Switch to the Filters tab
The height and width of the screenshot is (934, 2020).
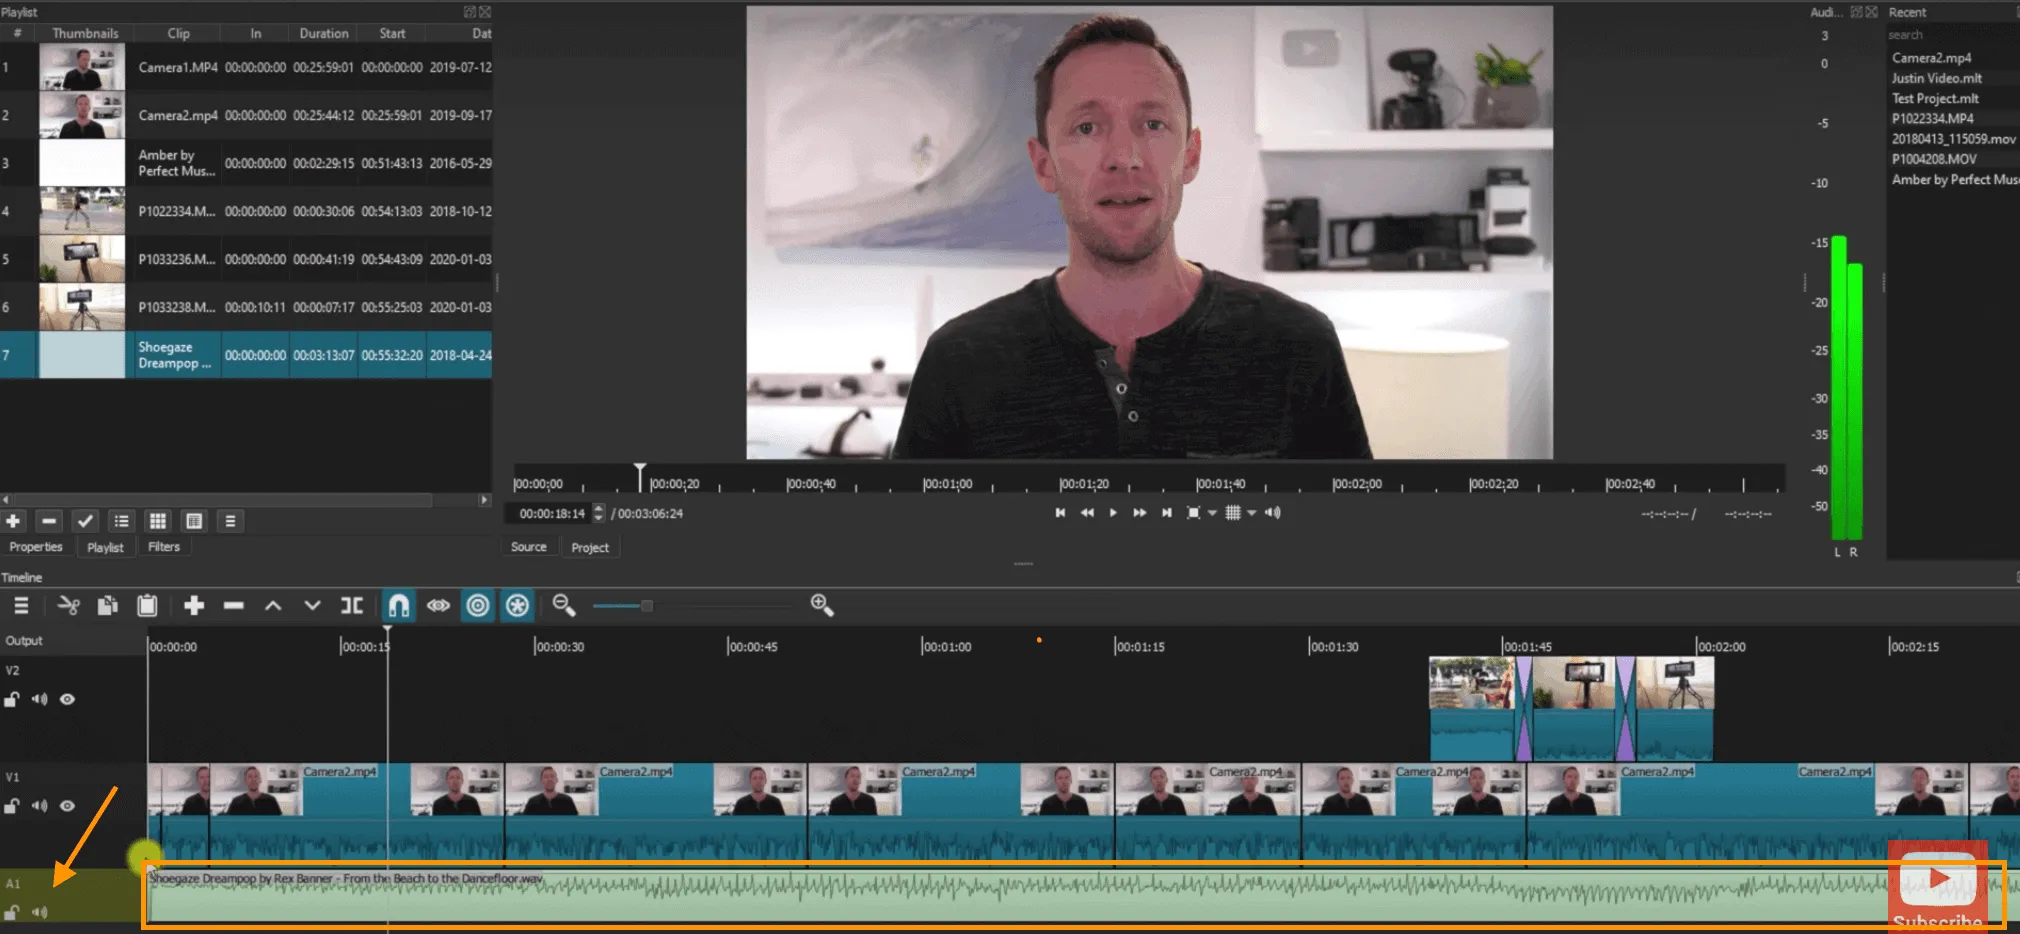click(164, 547)
